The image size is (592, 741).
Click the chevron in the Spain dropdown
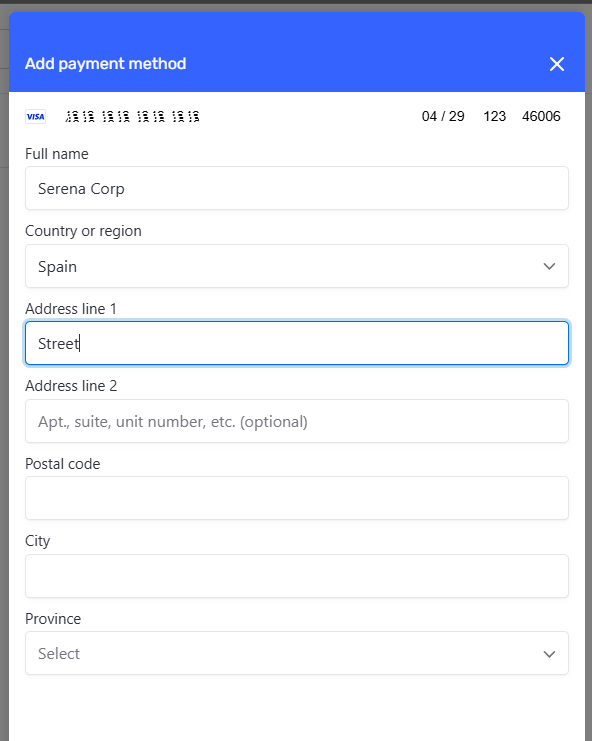click(x=549, y=267)
